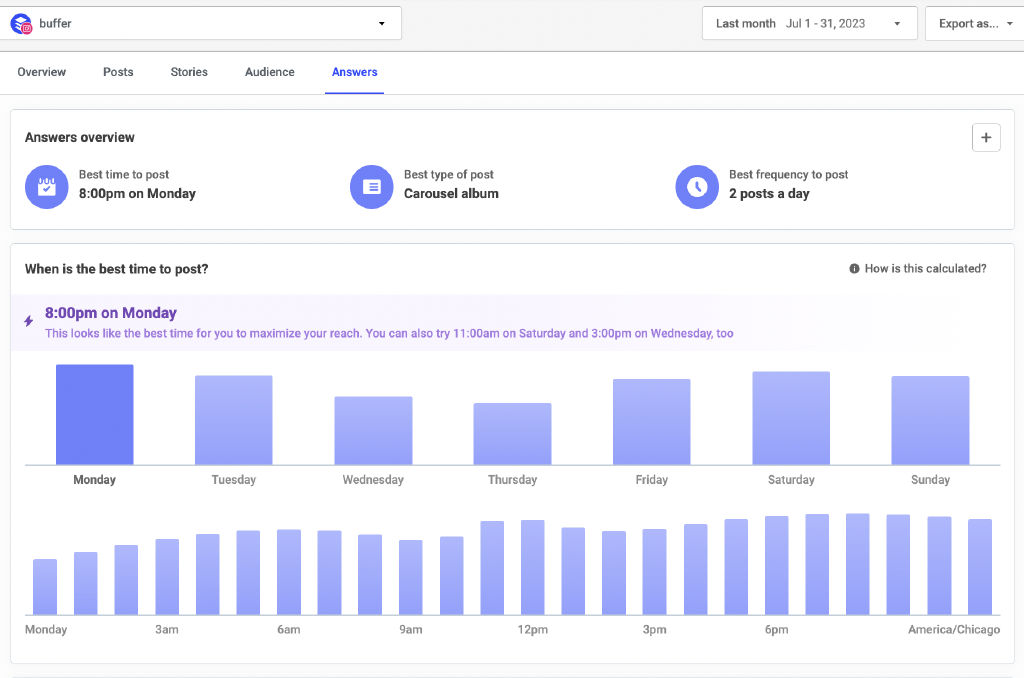
Task: Click the Saturday bar in weekly chart
Action: (x=791, y=418)
